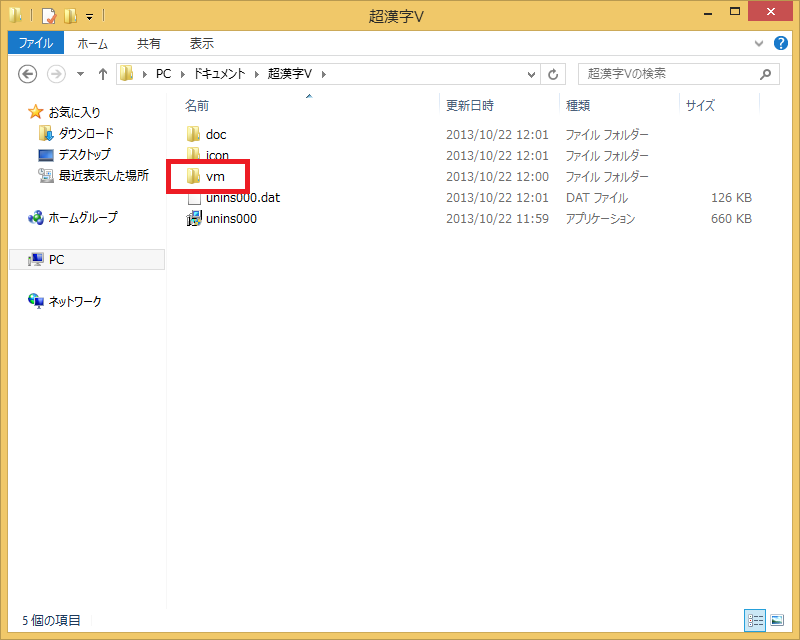This screenshot has height=640, width=800.
Task: Sort files by 更新日時 column
Action: [x=470, y=105]
